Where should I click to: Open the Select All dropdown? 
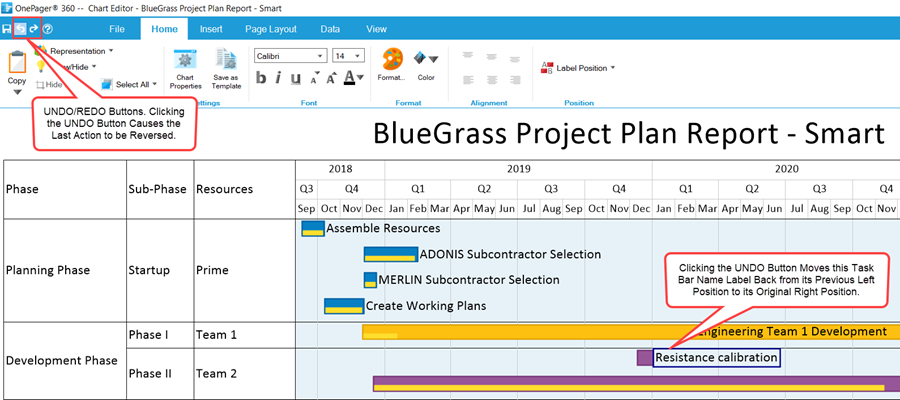(129, 84)
